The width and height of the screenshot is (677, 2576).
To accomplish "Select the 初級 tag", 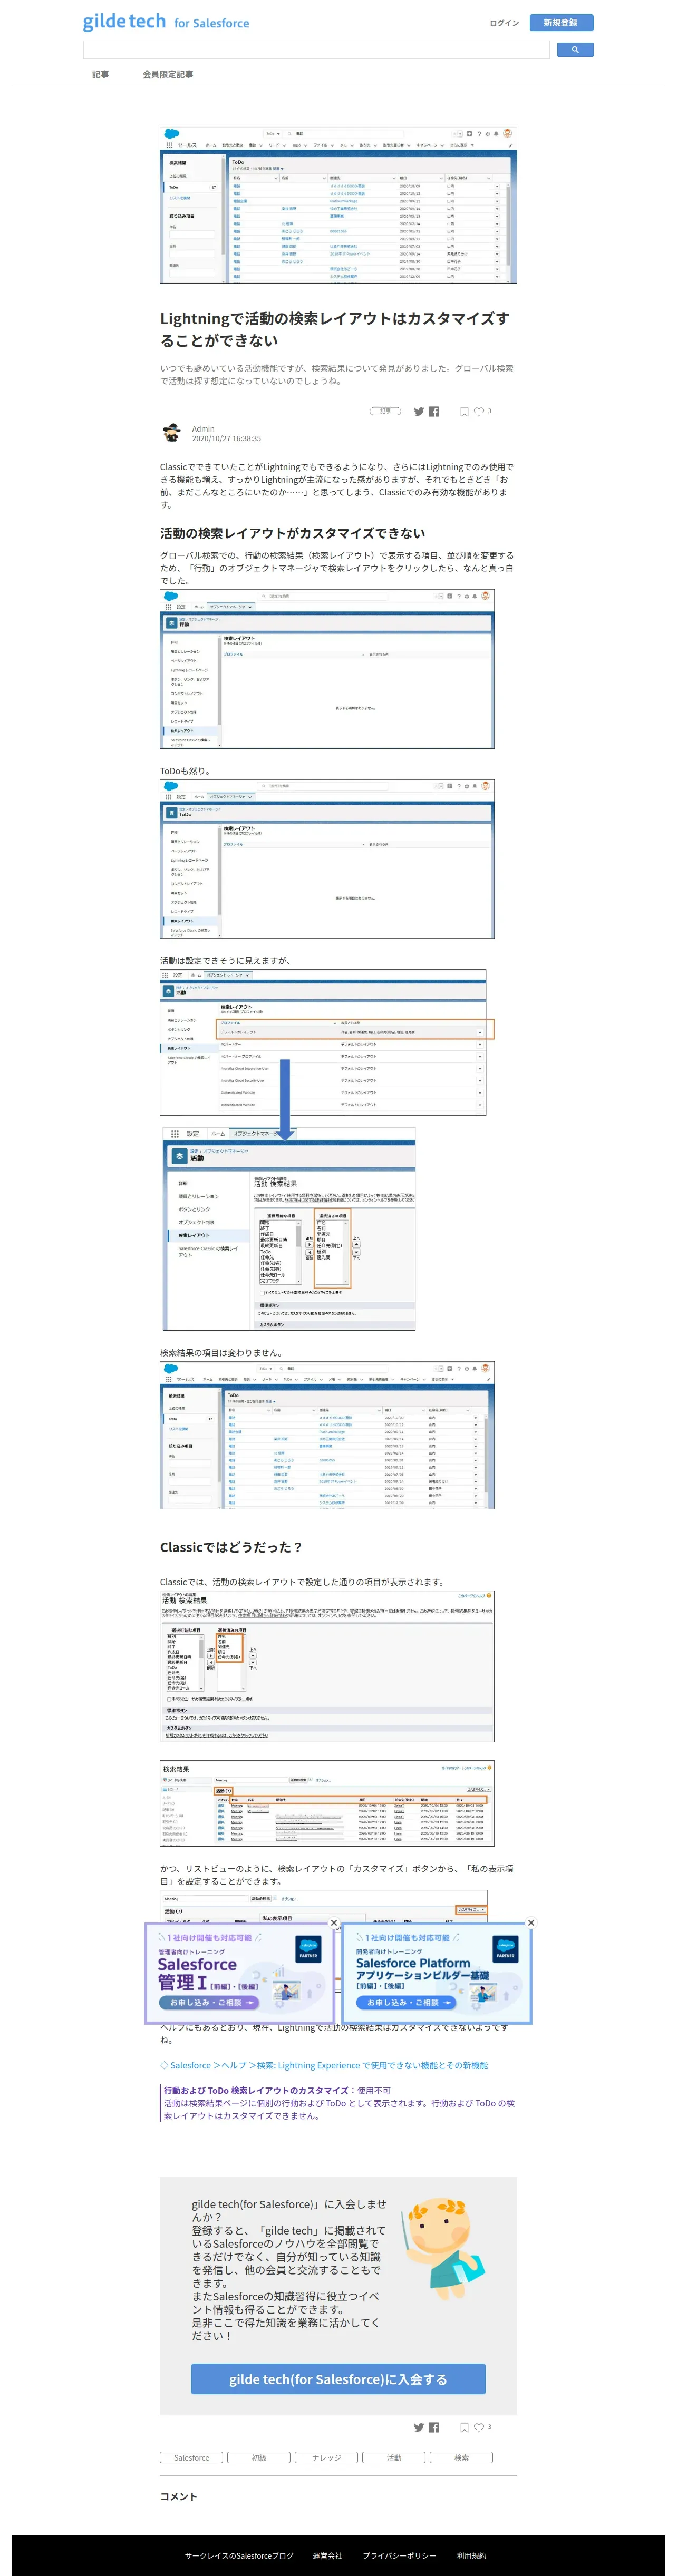I will (259, 2457).
